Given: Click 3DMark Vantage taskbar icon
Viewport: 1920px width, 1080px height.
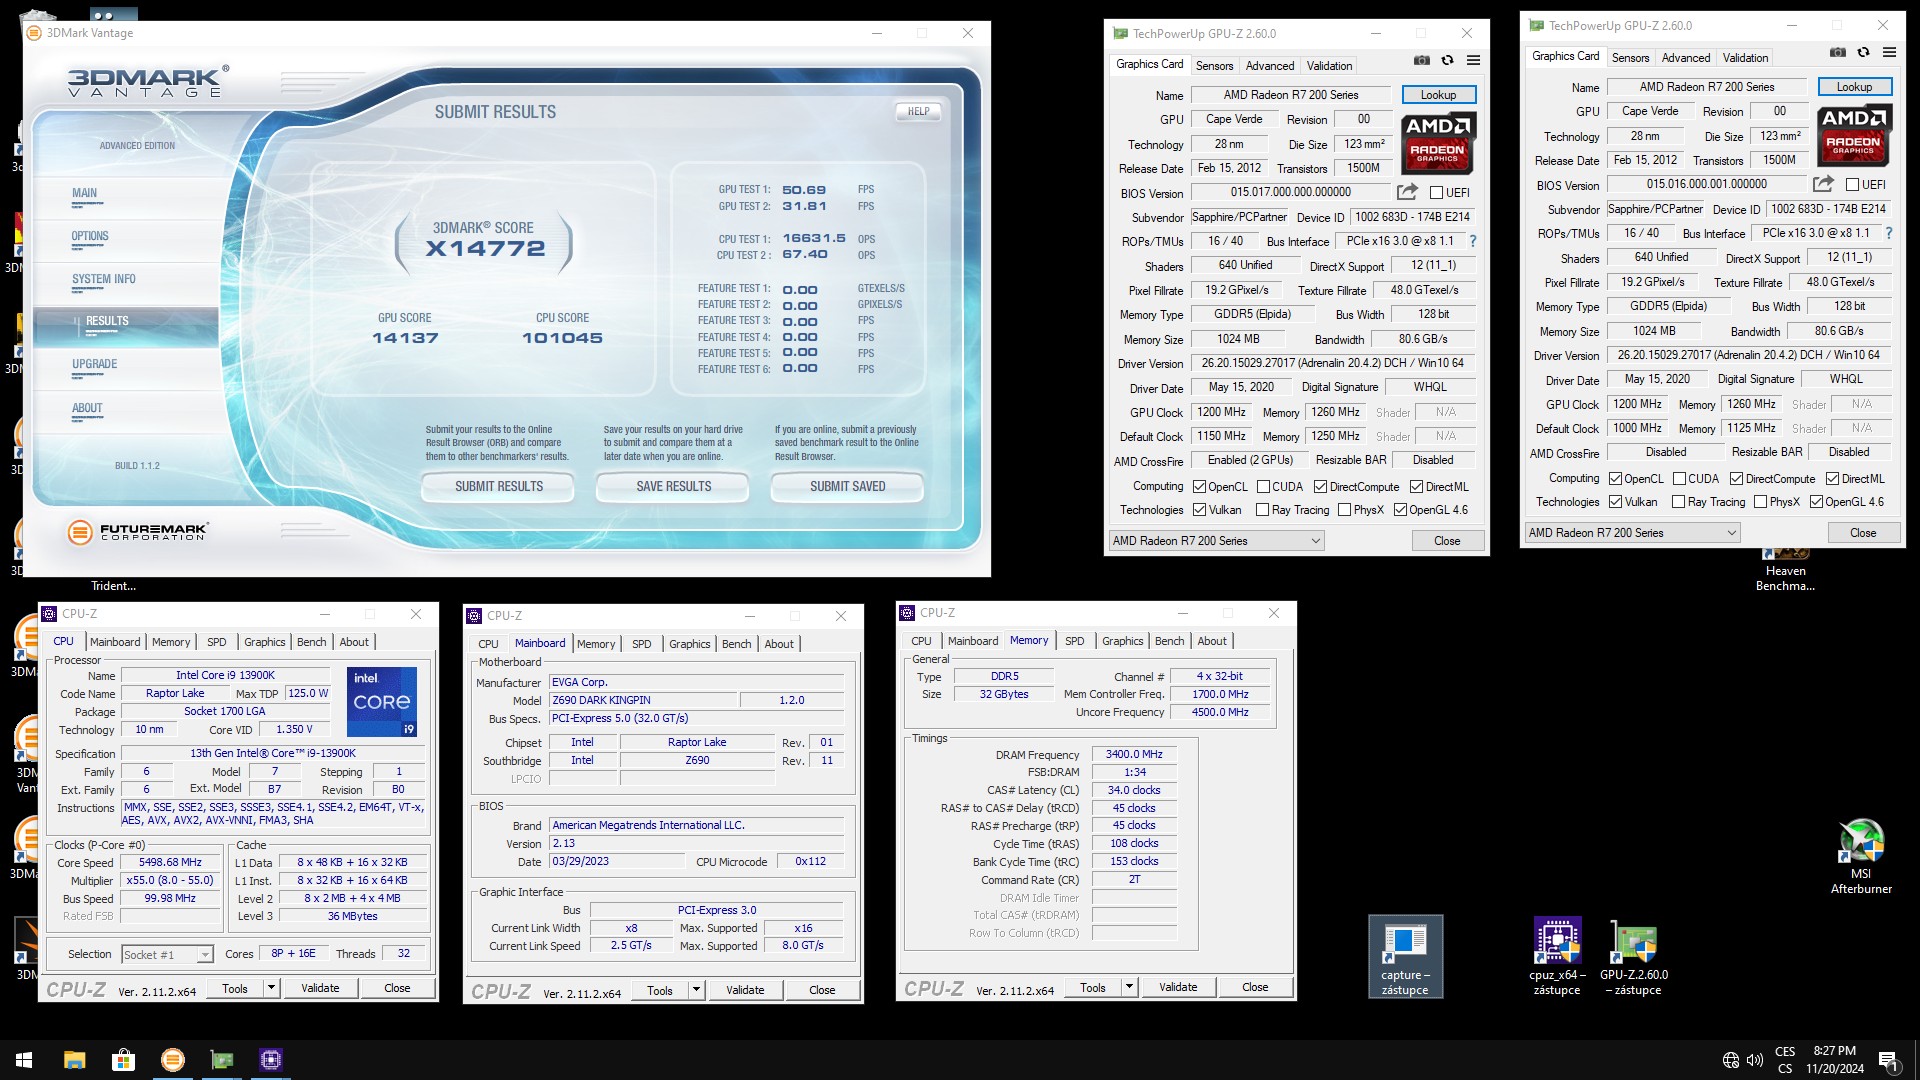Looking at the screenshot, I should pyautogui.click(x=173, y=1060).
